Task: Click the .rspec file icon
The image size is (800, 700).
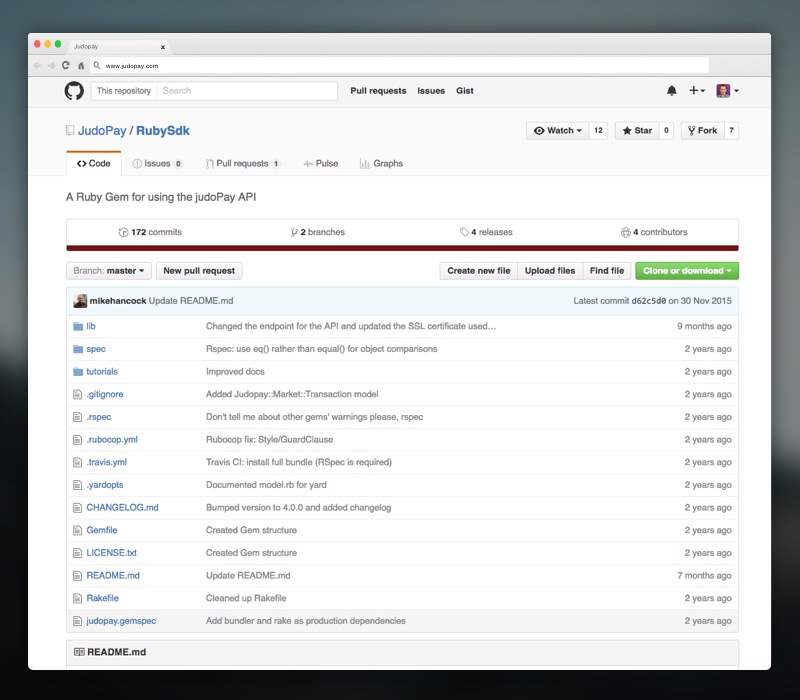Action: (x=78, y=417)
